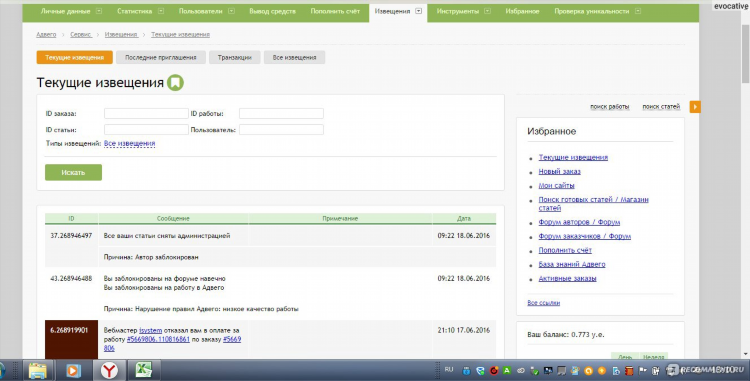Select notification ID 43.268946488

[x=71, y=278]
